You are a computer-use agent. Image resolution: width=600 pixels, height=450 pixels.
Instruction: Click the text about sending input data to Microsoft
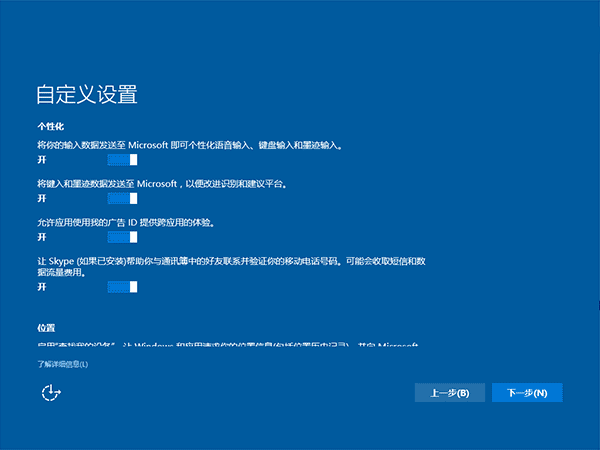pyautogui.click(x=189, y=145)
